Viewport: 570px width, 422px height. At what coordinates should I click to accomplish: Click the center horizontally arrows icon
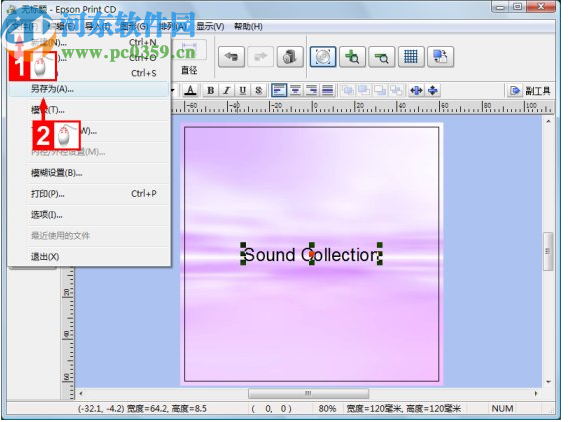416,90
